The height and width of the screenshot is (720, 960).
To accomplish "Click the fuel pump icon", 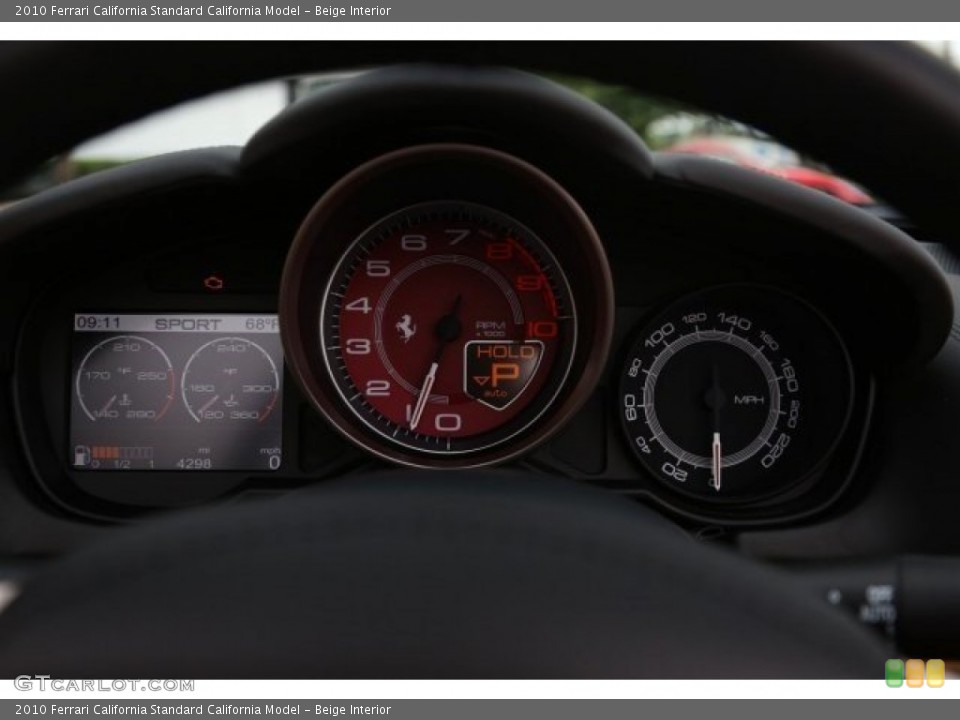I will point(81,456).
